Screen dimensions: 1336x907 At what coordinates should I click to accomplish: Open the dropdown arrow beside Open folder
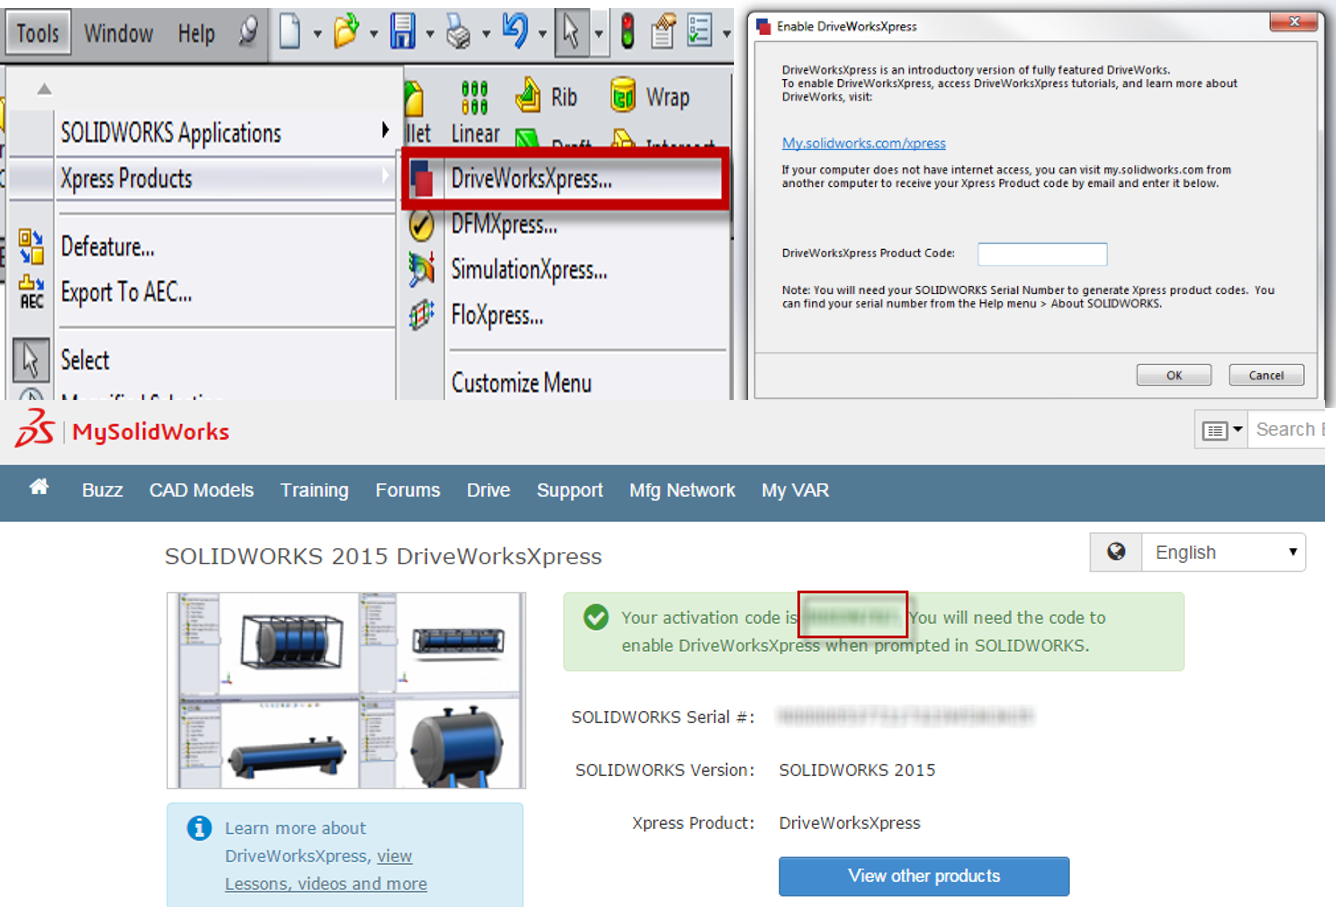pyautogui.click(x=373, y=34)
